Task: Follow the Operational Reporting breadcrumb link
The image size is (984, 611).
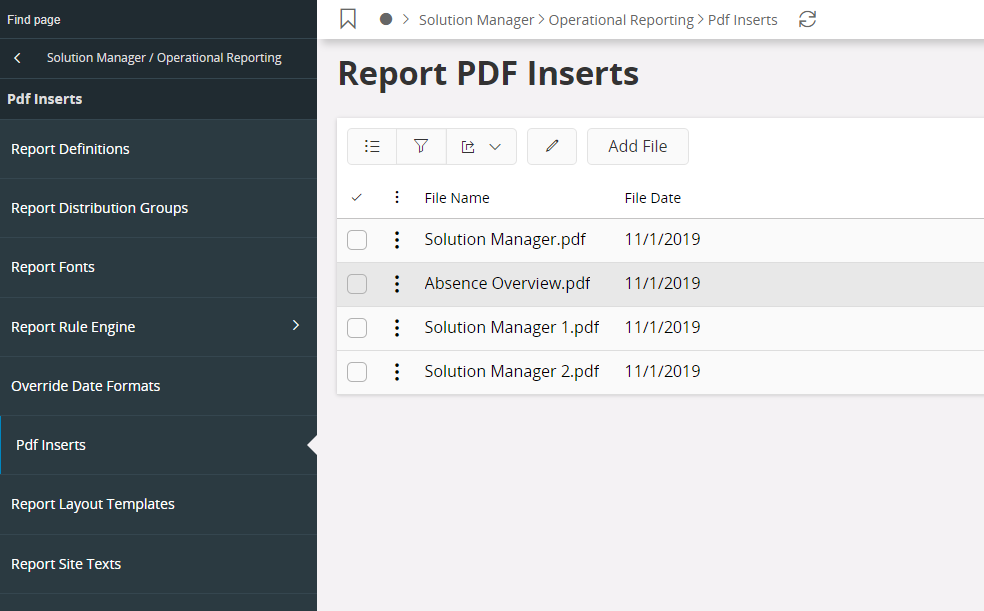Action: pyautogui.click(x=621, y=20)
